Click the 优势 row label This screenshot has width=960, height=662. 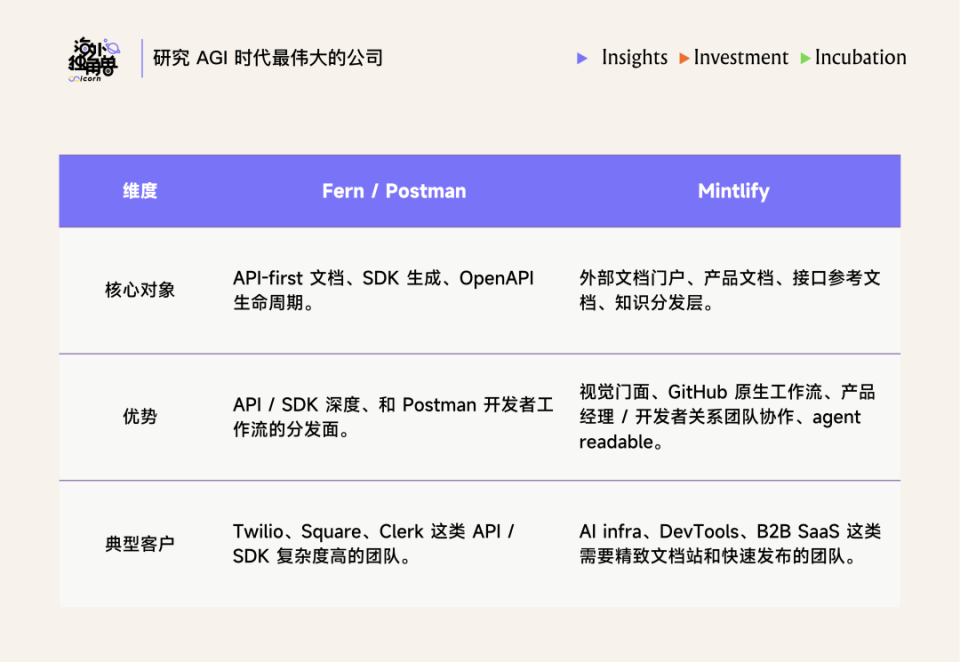pyautogui.click(x=140, y=416)
